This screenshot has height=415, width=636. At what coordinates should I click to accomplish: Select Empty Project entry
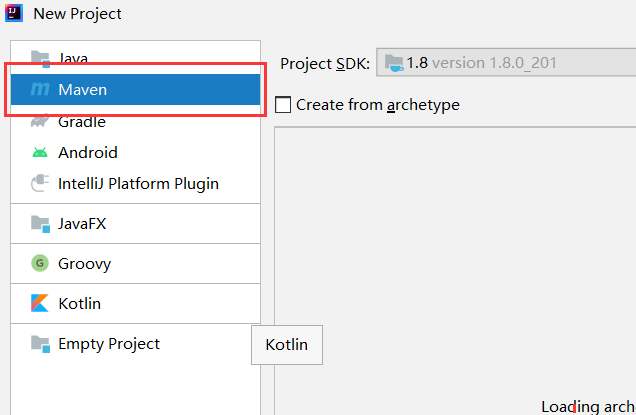135,344
